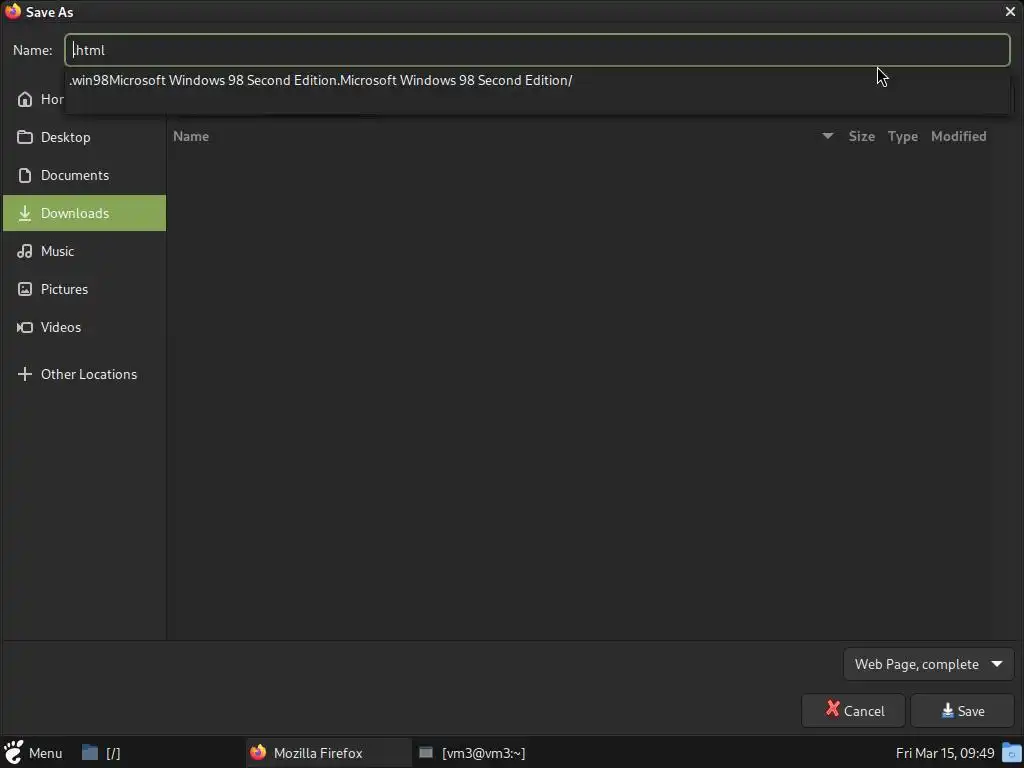Viewport: 1024px width, 768px height.
Task: Click the Pictures image icon
Action: tap(25, 289)
